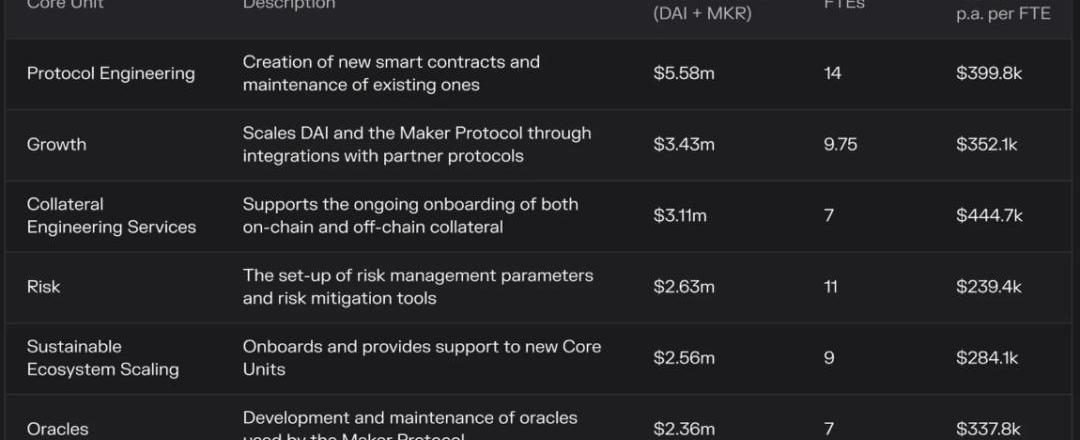
Task: Click the $284.1k per FTE figure
Action: coord(987,358)
